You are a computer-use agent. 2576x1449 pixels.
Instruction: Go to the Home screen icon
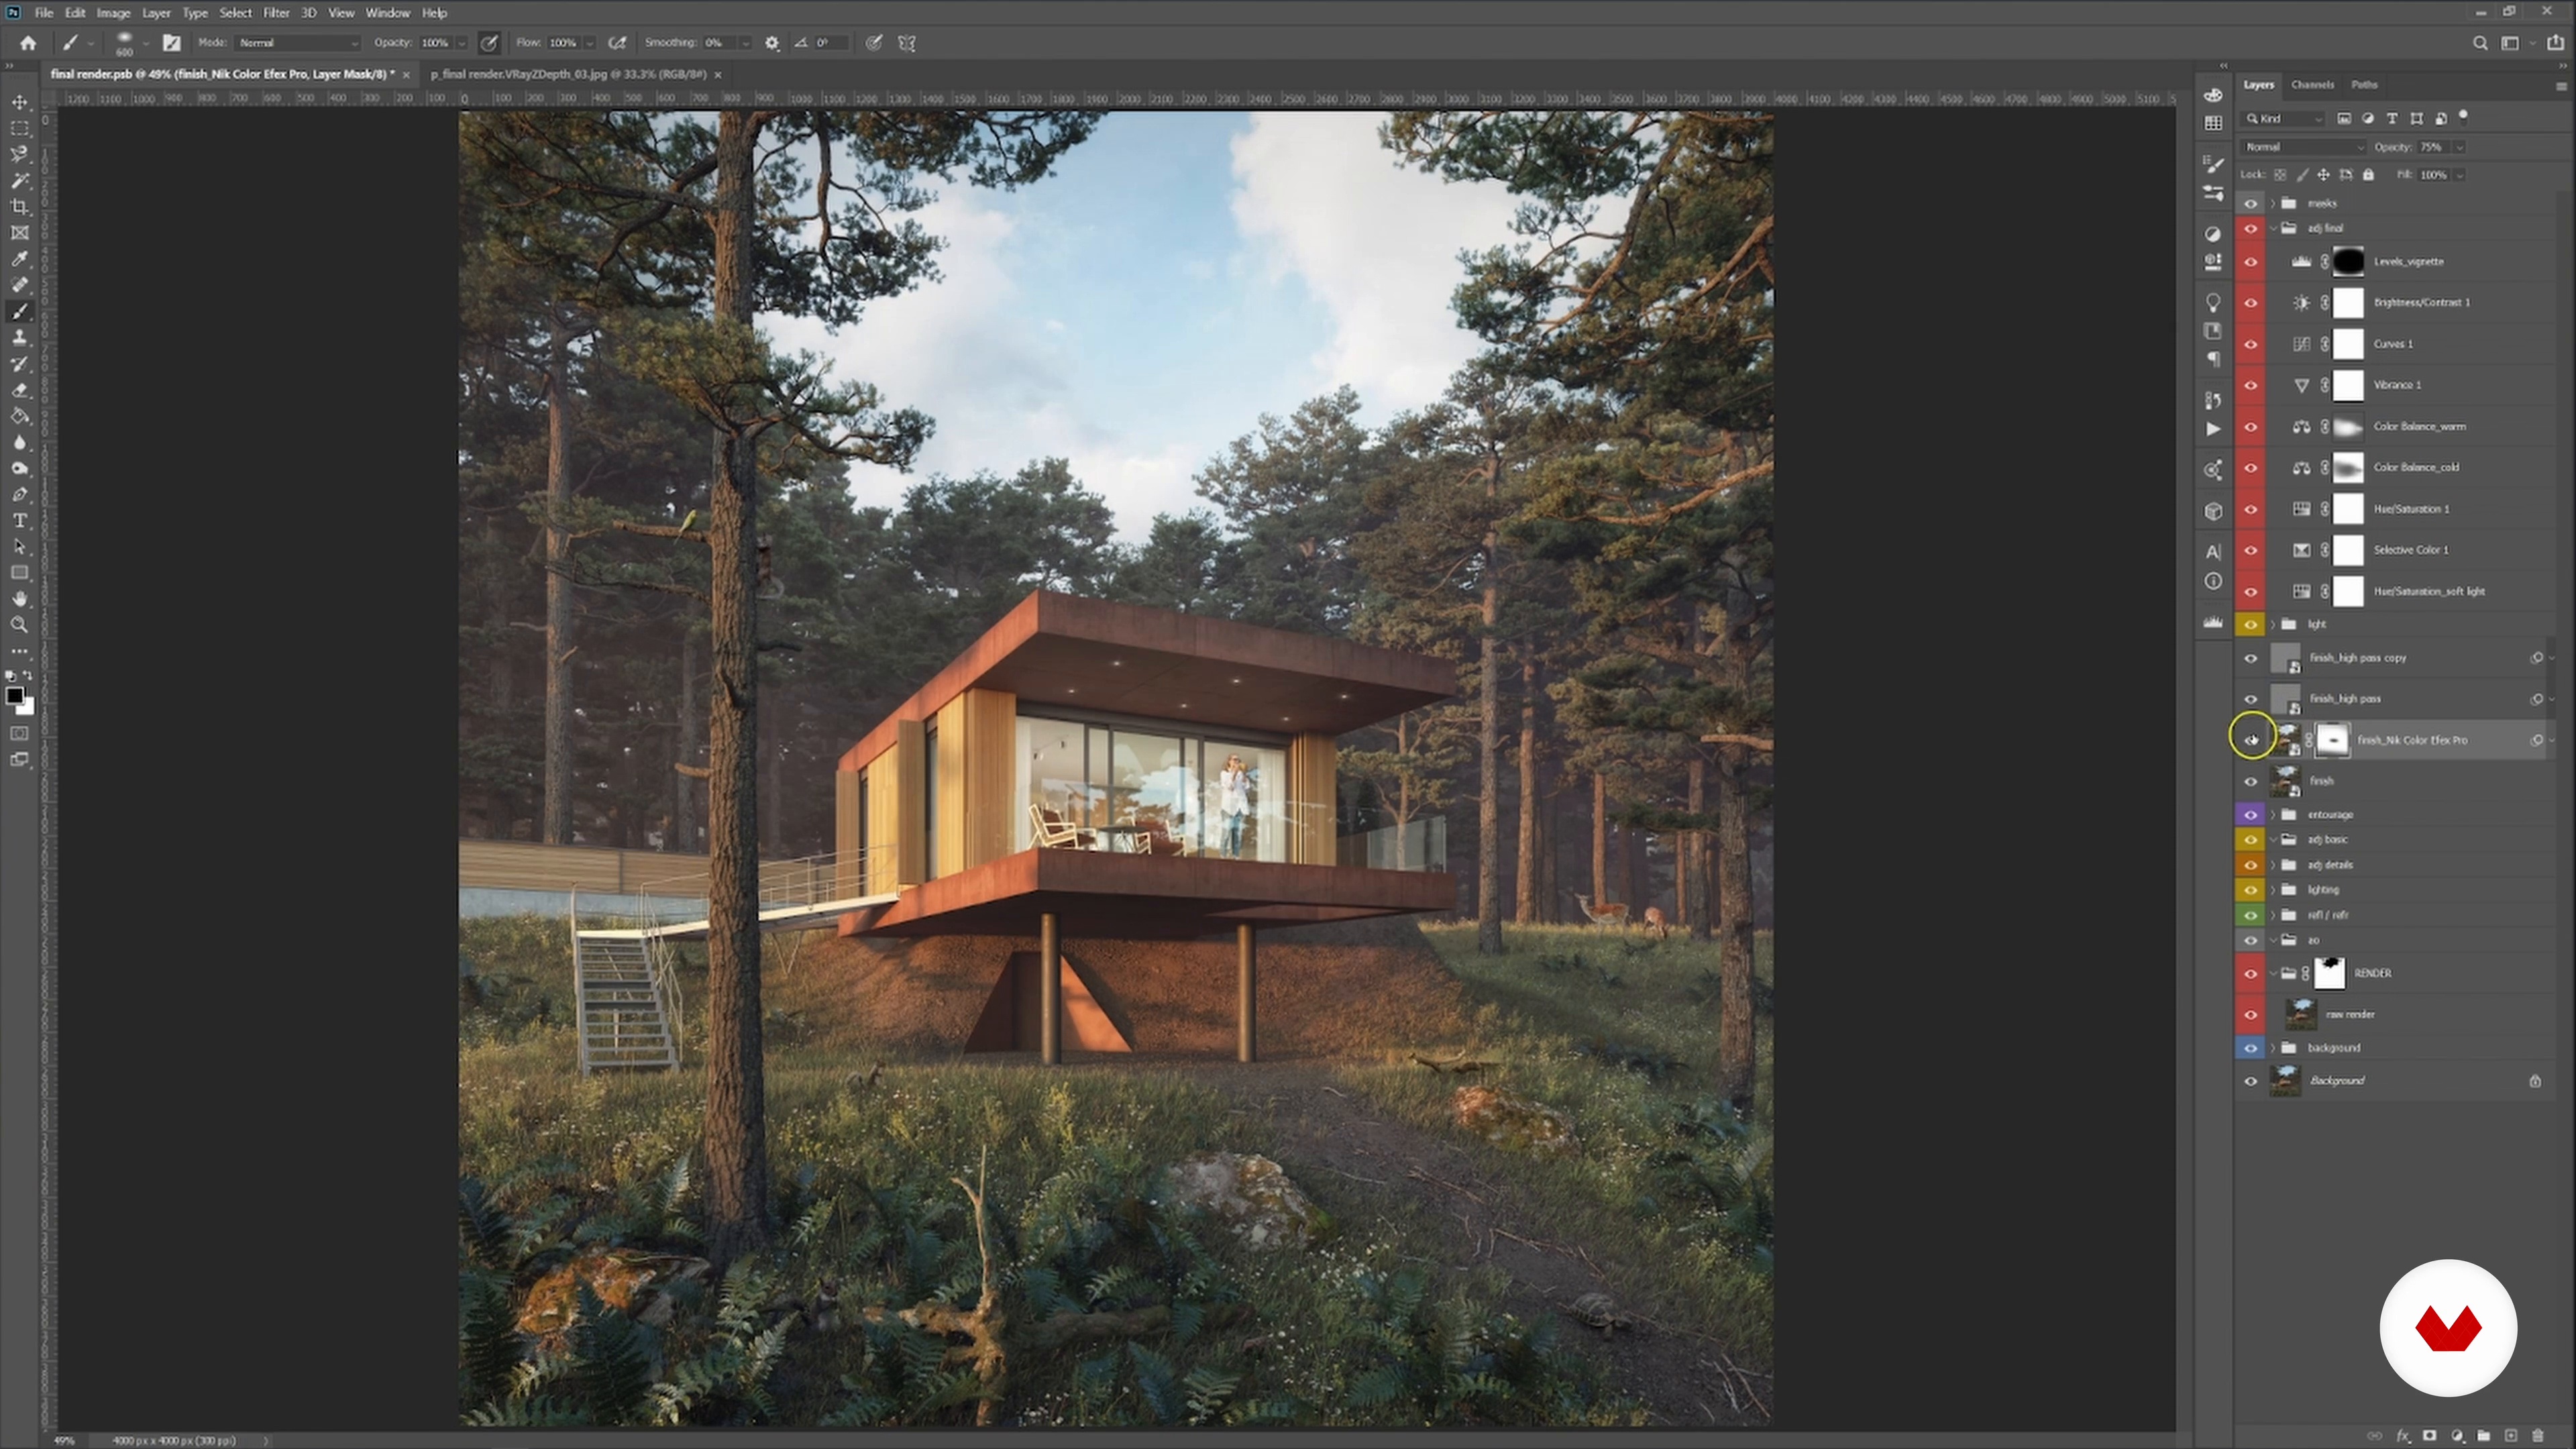click(28, 43)
